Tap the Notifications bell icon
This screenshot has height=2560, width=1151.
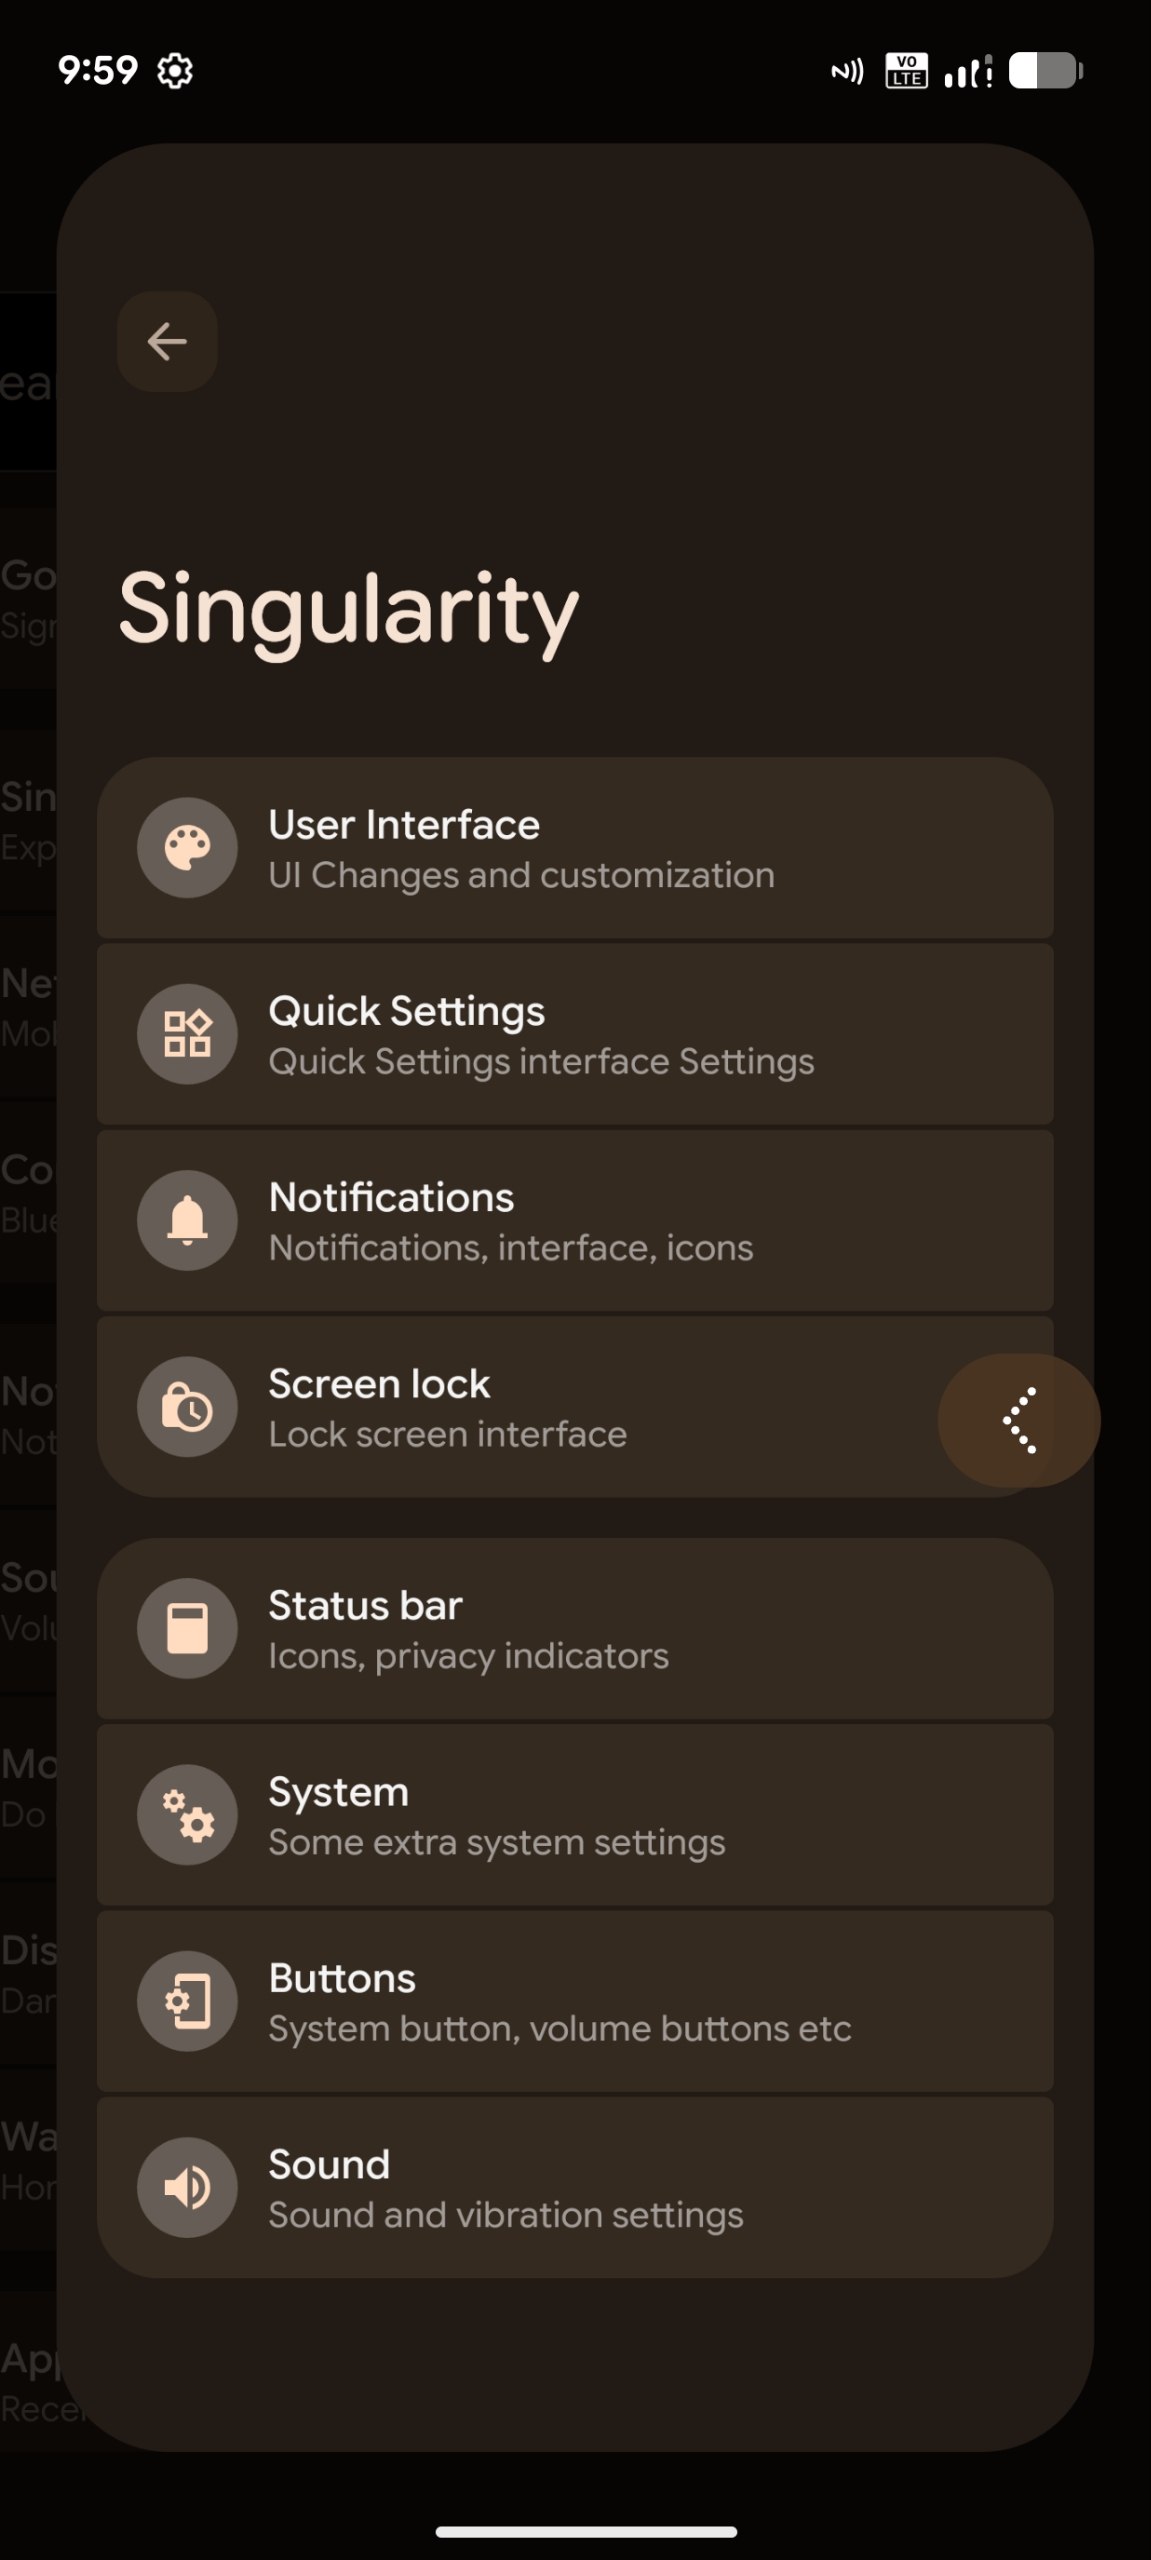pos(187,1220)
